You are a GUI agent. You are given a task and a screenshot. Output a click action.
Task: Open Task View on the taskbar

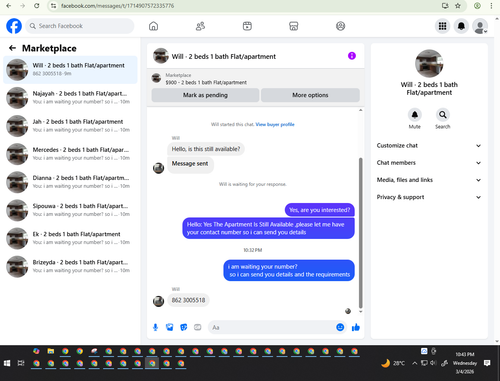tap(21, 363)
